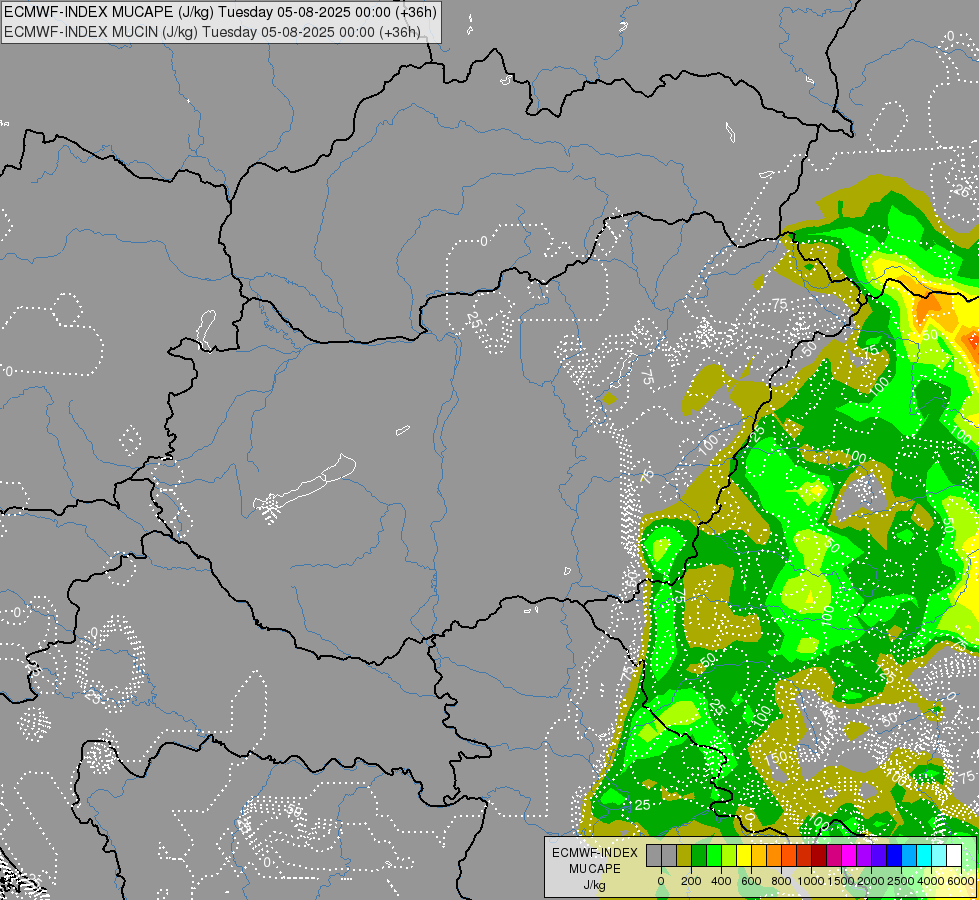Click the legend label 800
This screenshot has height=900, width=979.
(x=781, y=881)
